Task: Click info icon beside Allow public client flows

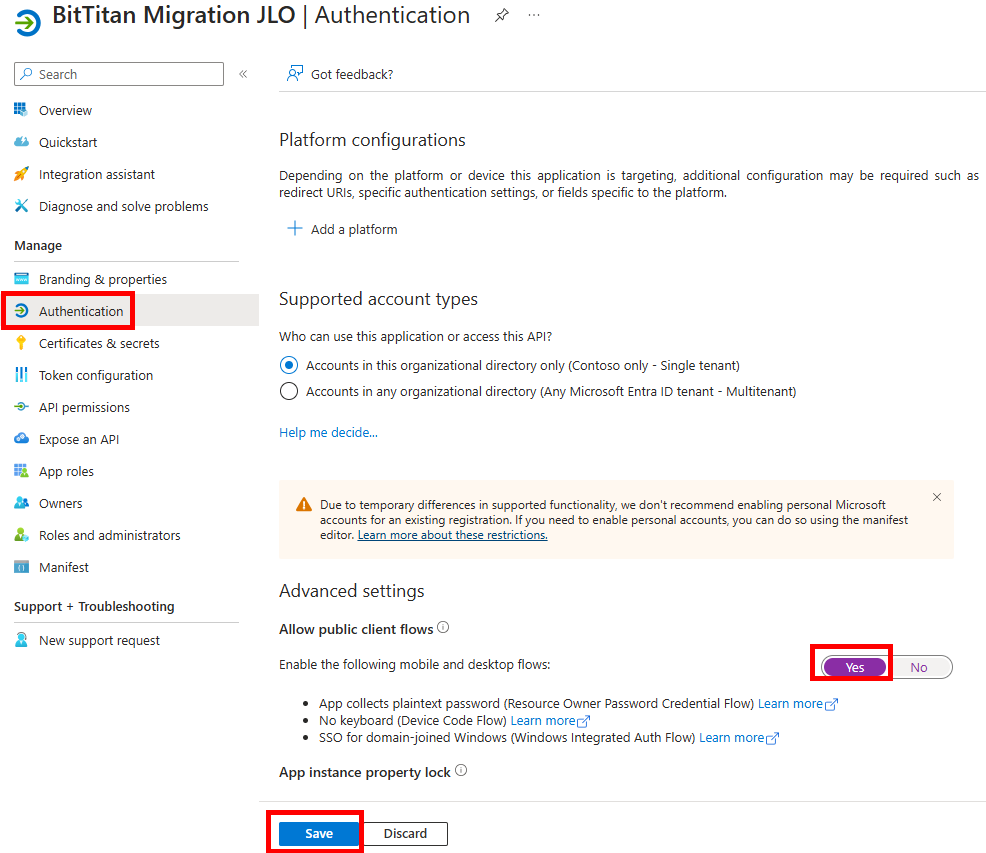Action: pos(443,627)
